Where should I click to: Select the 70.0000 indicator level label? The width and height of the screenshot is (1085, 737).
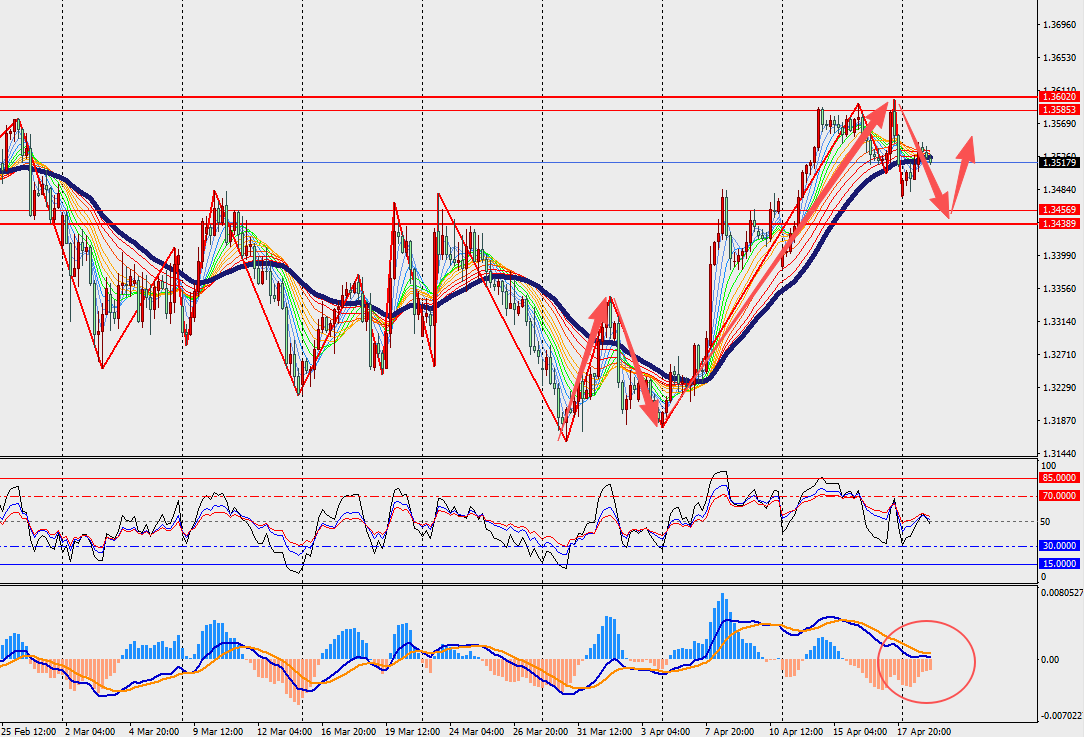(x=1058, y=496)
